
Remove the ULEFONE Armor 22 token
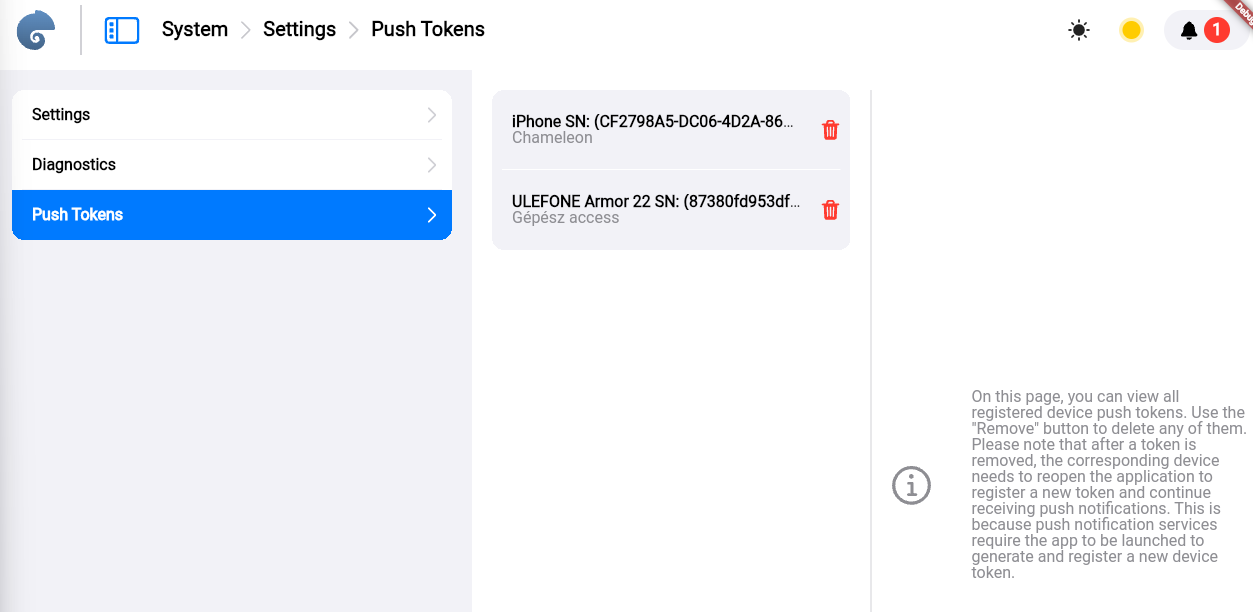(830, 210)
